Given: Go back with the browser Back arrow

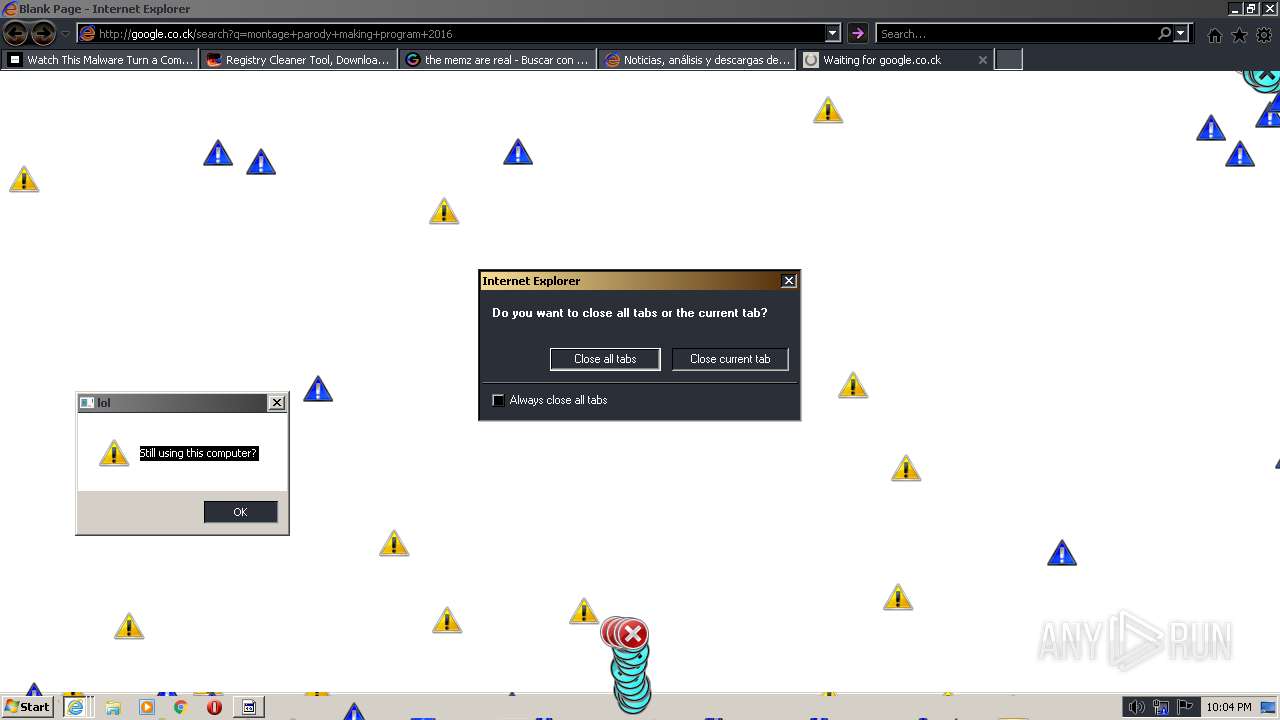Looking at the screenshot, I should click(15, 34).
